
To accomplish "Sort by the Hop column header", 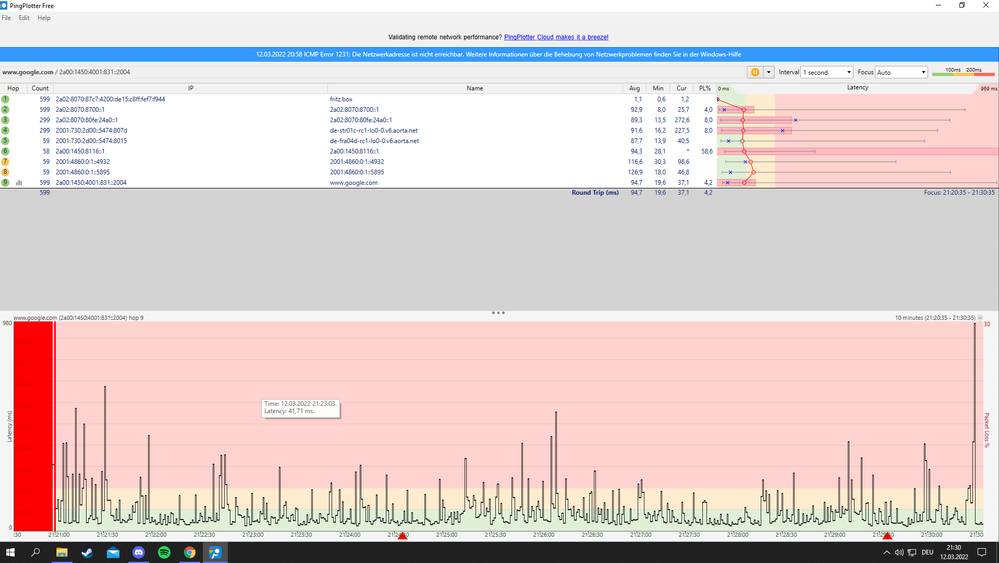I will [13, 89].
